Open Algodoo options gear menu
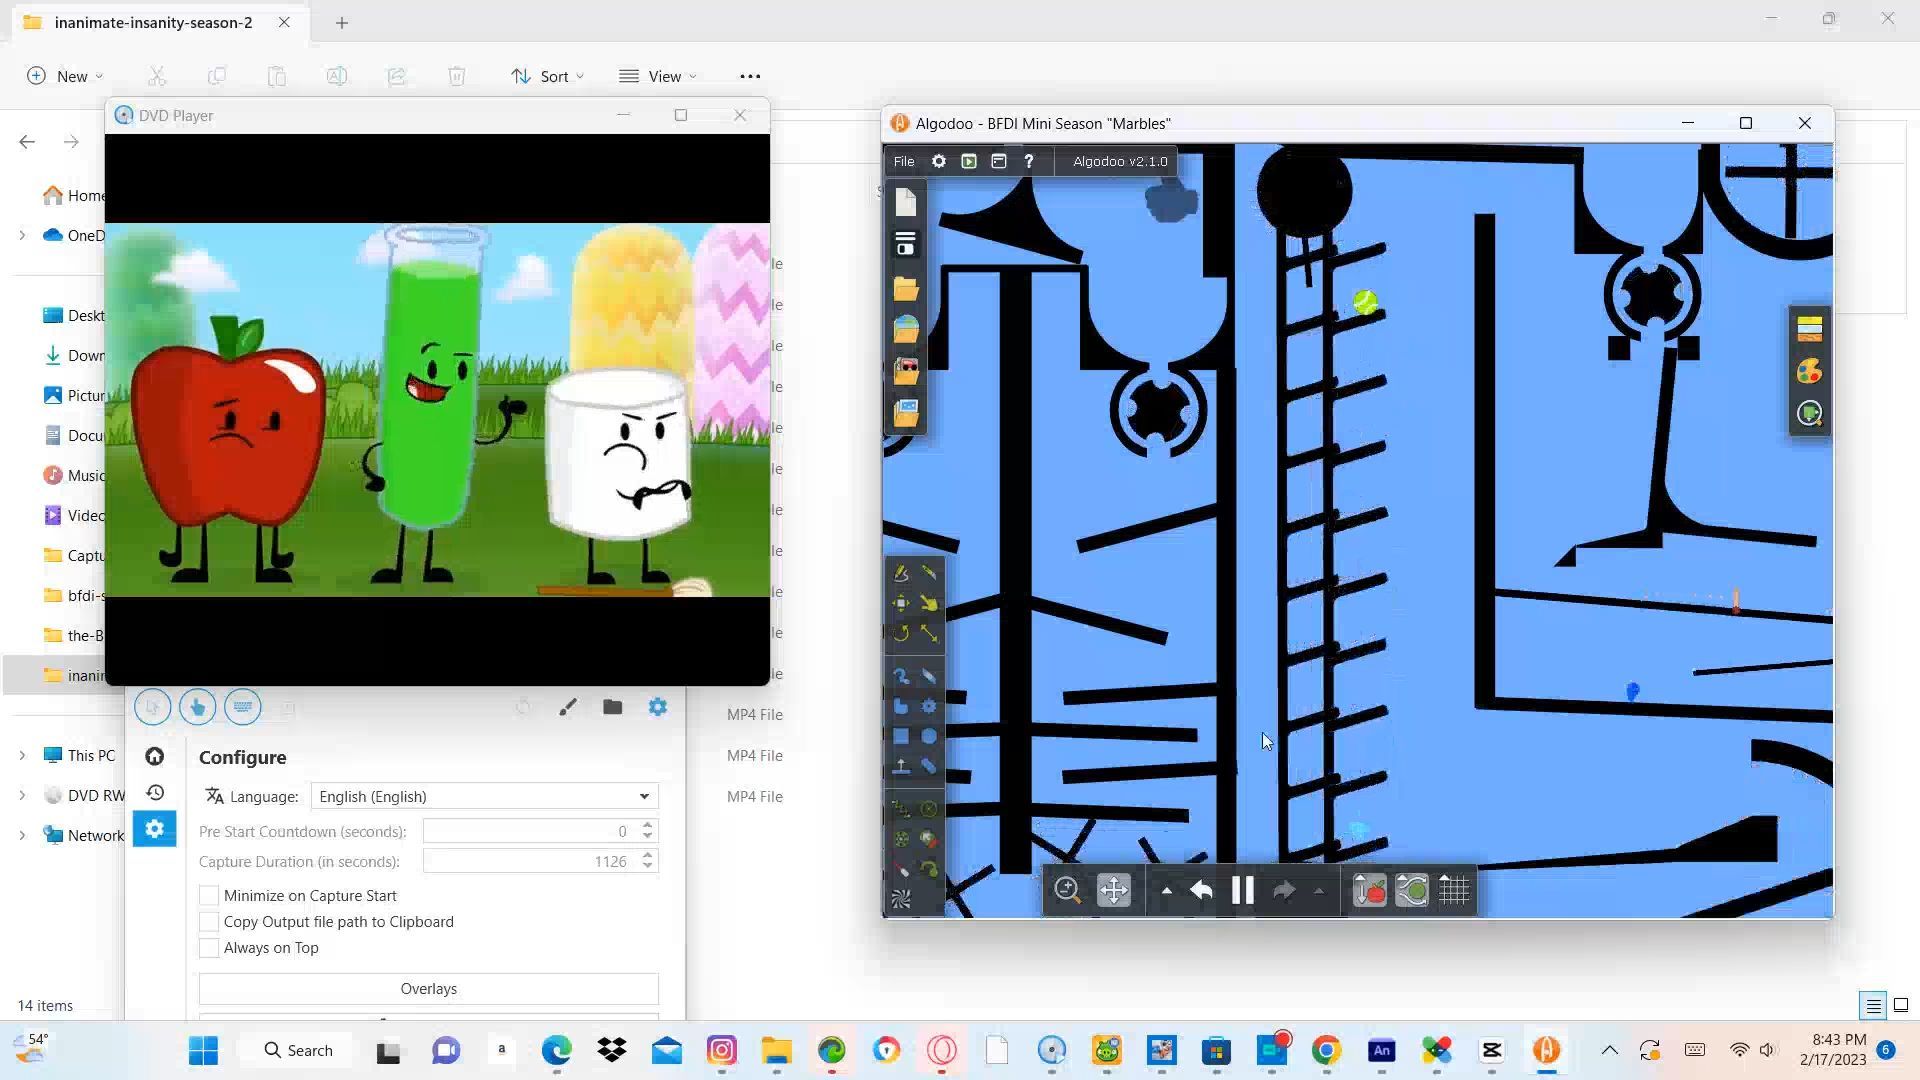 (938, 161)
